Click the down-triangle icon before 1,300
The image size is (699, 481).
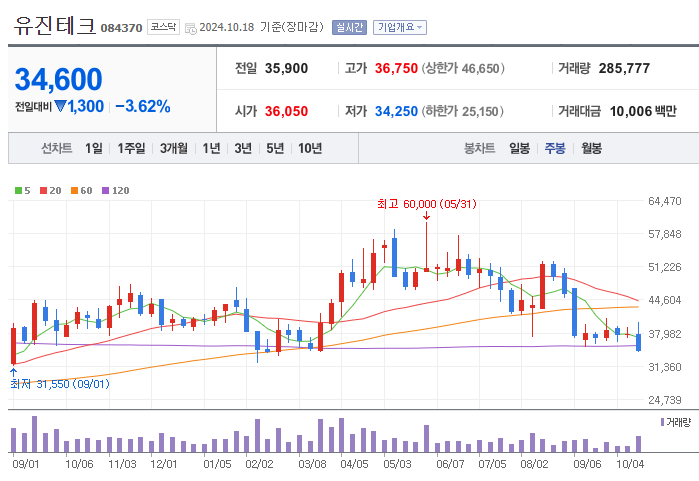pos(61,106)
